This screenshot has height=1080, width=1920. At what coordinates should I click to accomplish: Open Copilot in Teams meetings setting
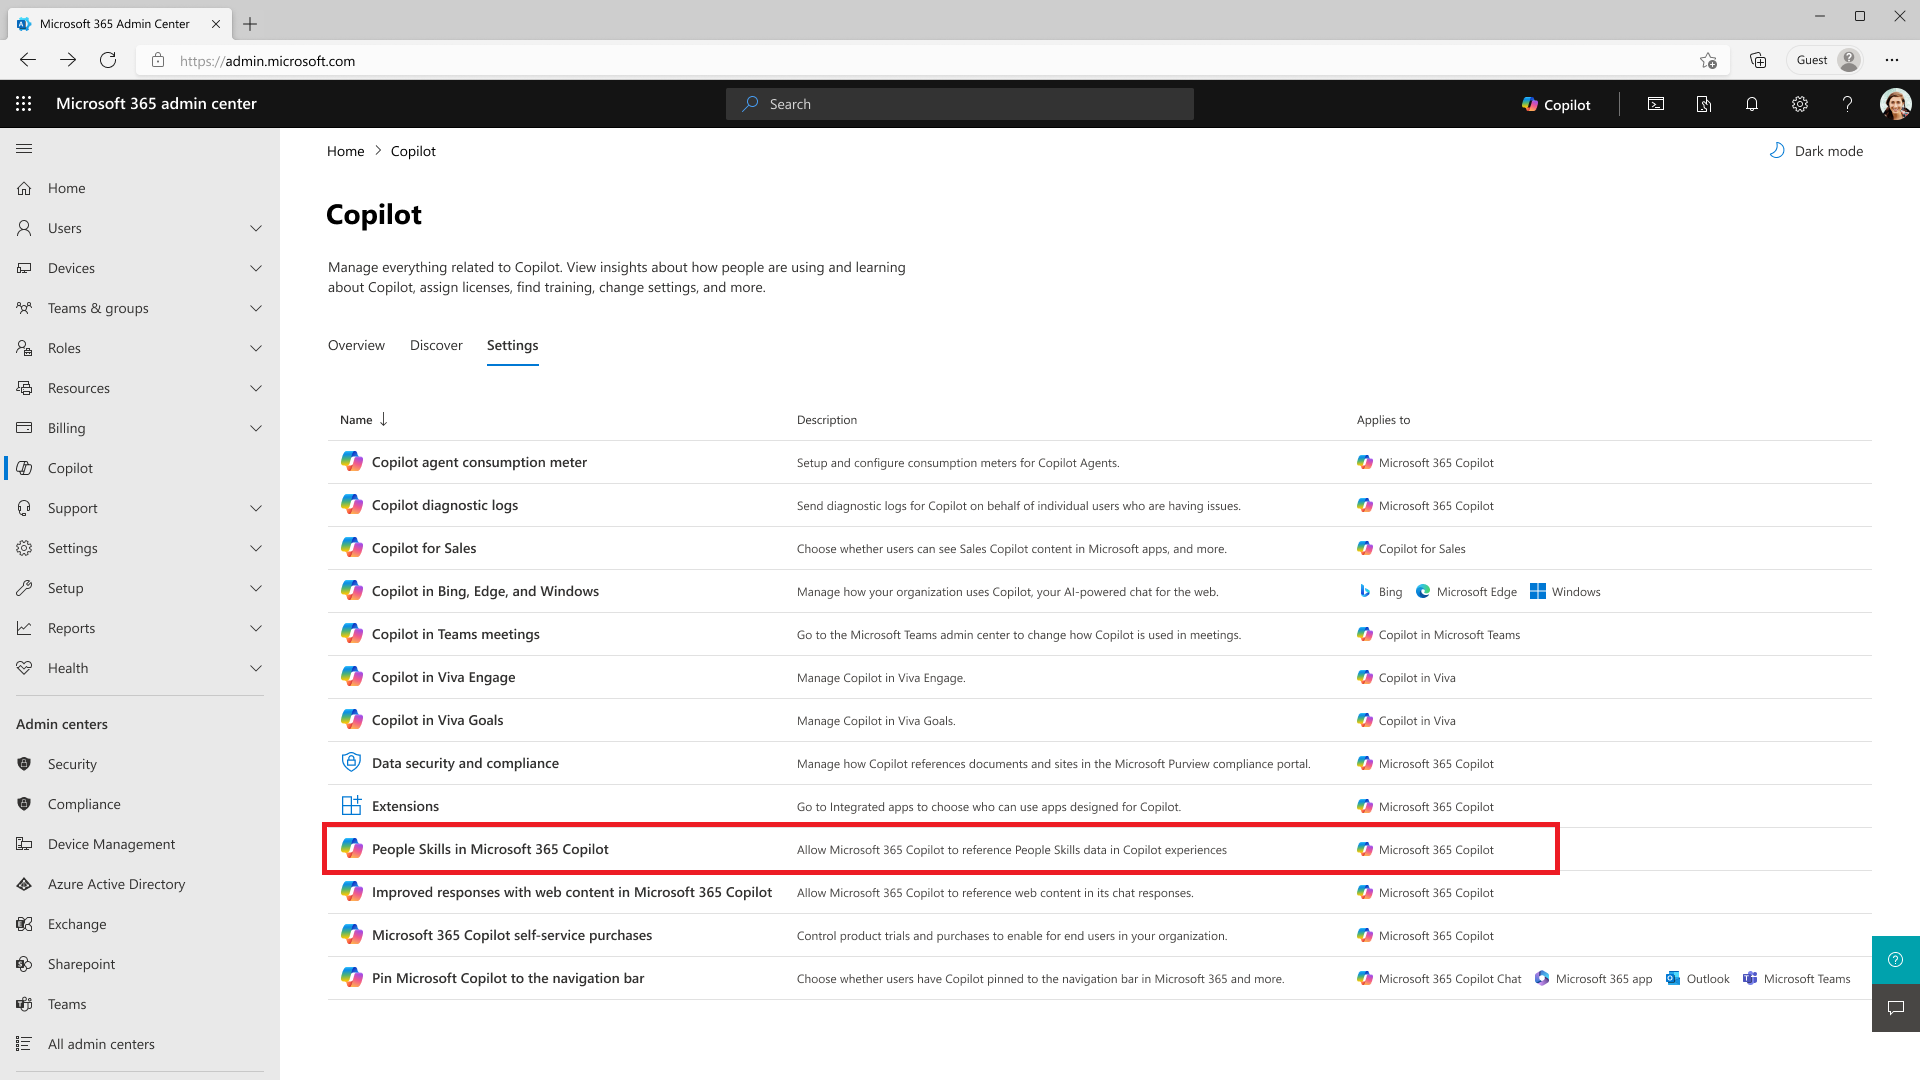pyautogui.click(x=455, y=634)
